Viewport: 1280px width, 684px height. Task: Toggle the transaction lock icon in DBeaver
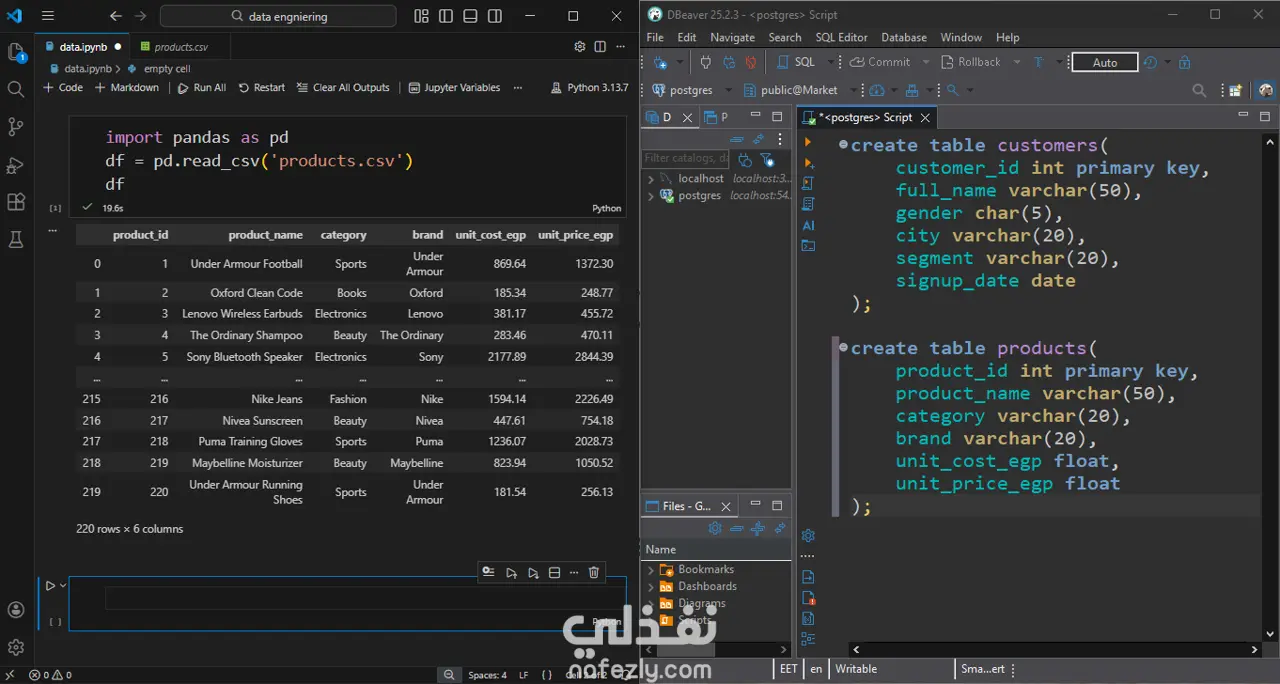point(1185,62)
